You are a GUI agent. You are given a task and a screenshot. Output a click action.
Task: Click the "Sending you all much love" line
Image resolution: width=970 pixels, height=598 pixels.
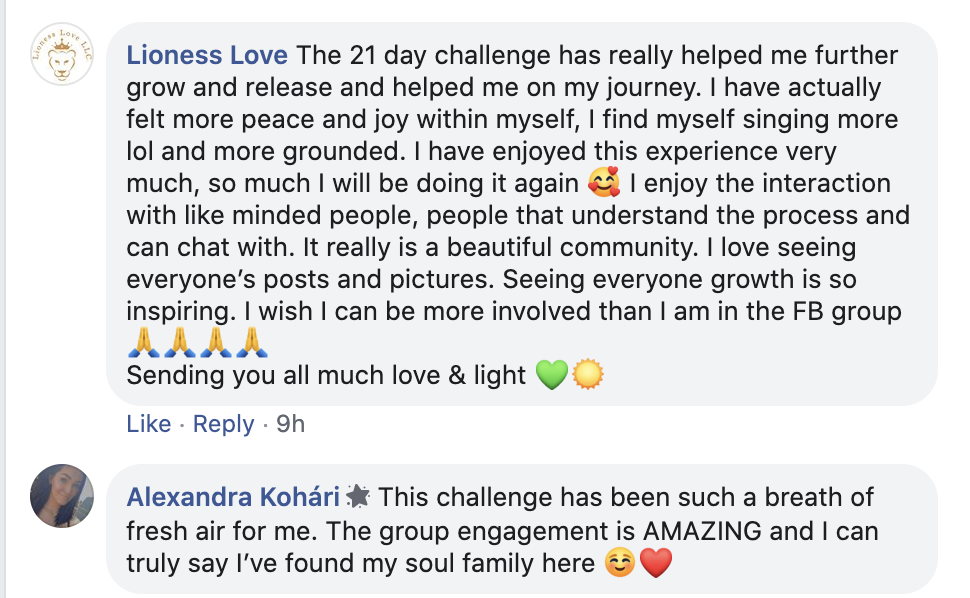tap(326, 376)
